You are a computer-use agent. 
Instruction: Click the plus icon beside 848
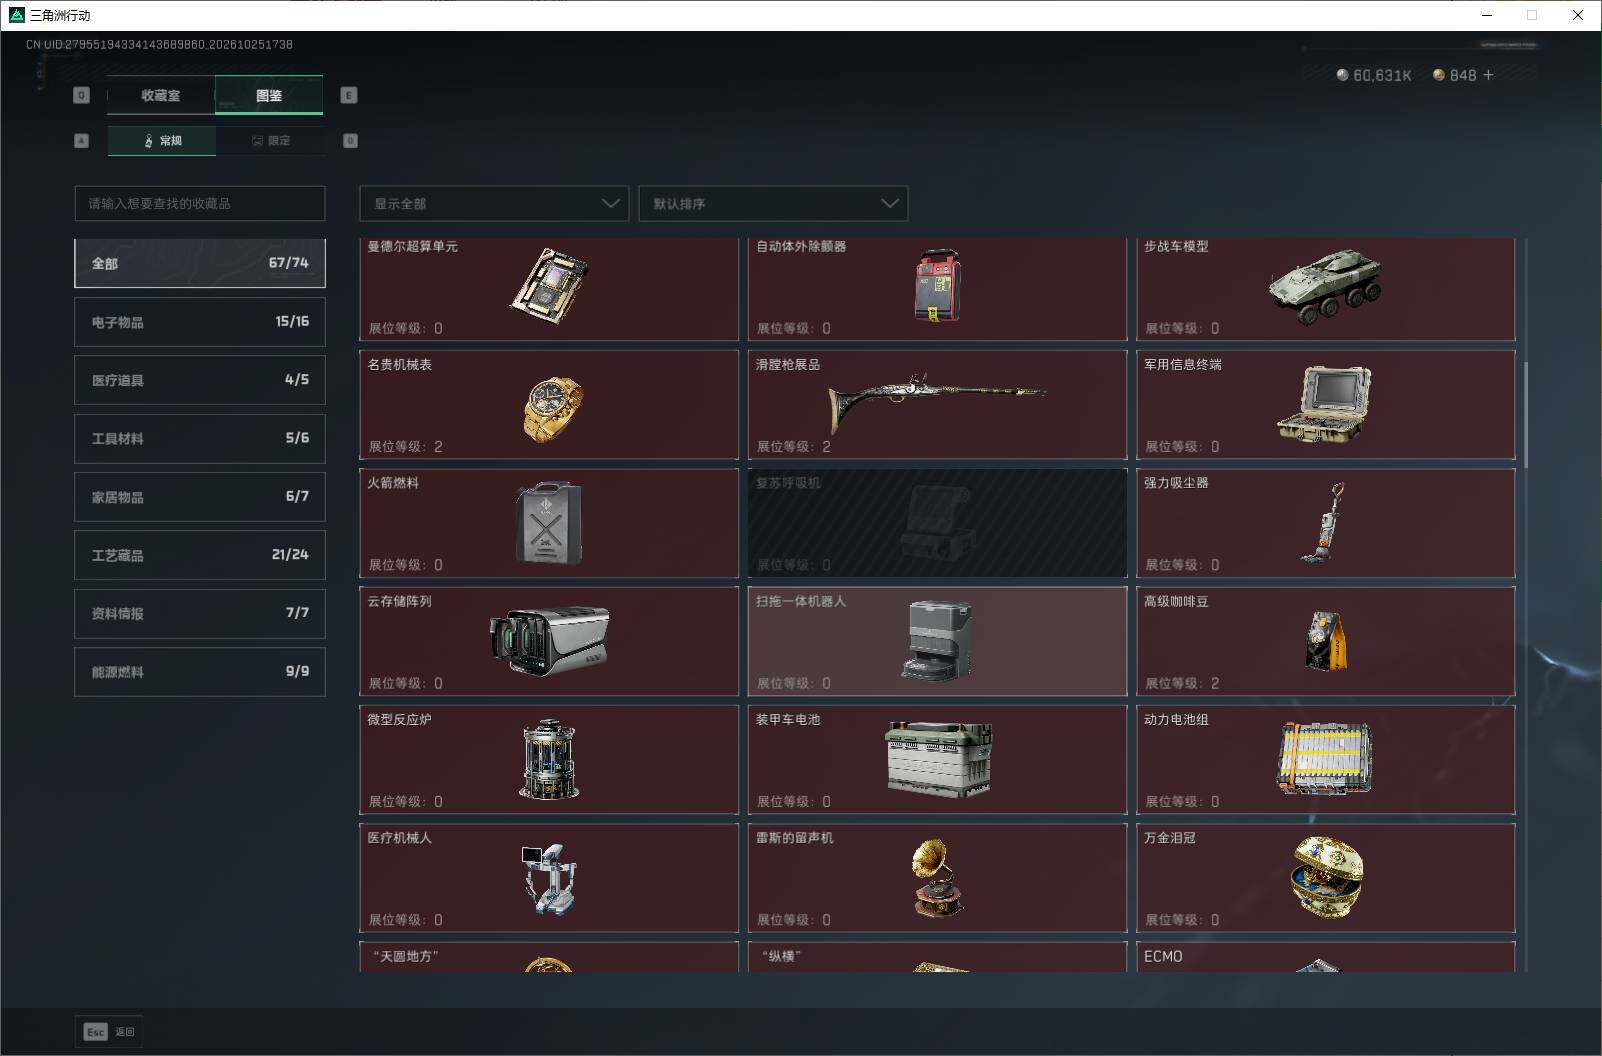pyautogui.click(x=1488, y=75)
